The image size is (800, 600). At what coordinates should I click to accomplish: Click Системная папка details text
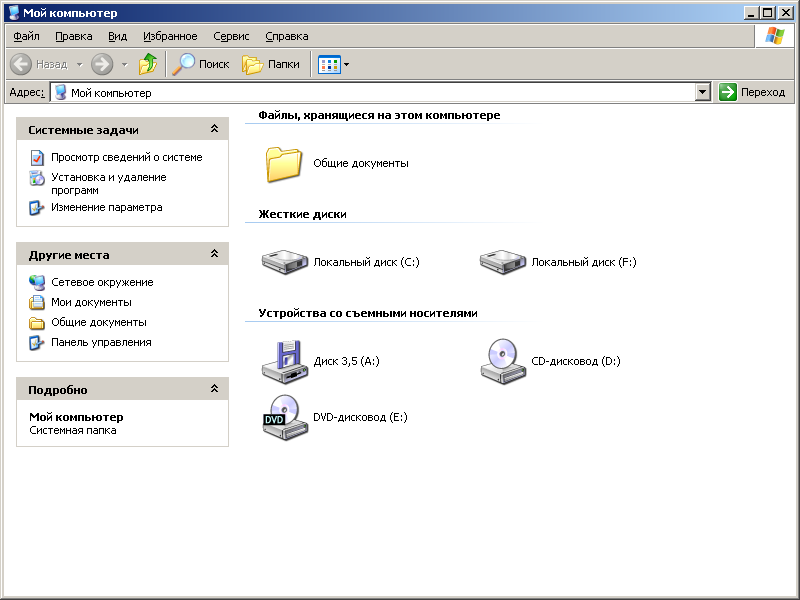coord(73,431)
